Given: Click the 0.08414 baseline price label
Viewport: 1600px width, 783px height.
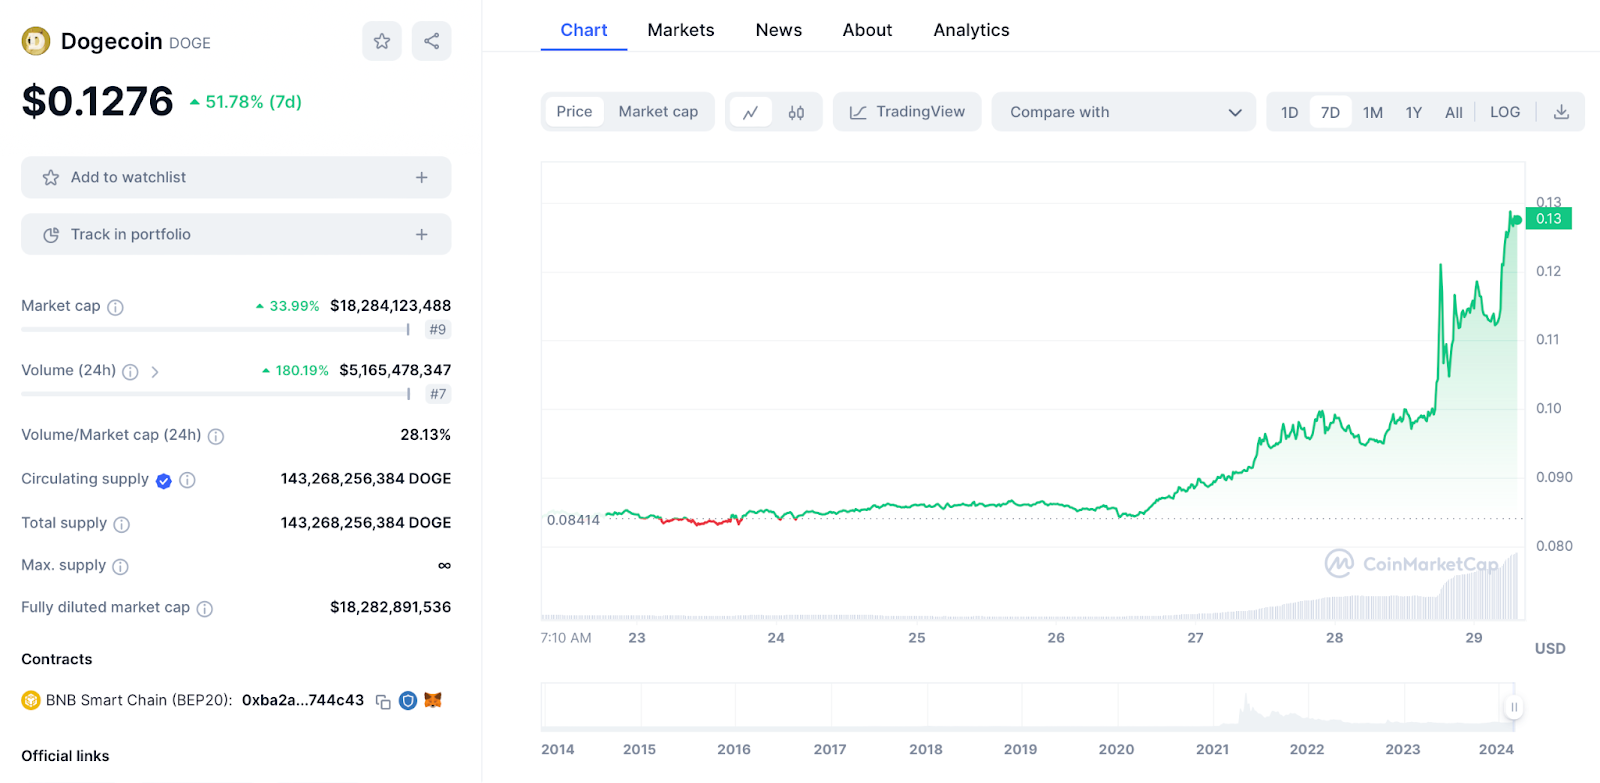Looking at the screenshot, I should tap(573, 520).
